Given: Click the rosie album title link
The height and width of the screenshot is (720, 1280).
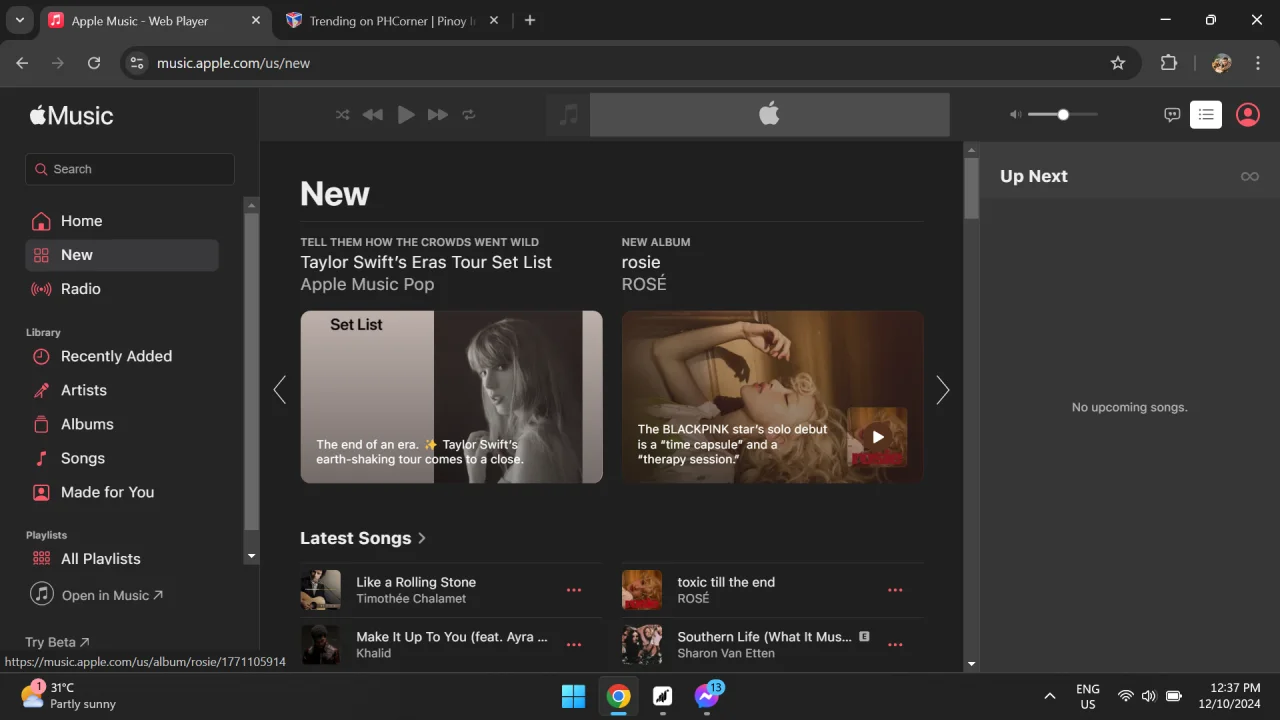Looking at the screenshot, I should click(x=641, y=262).
